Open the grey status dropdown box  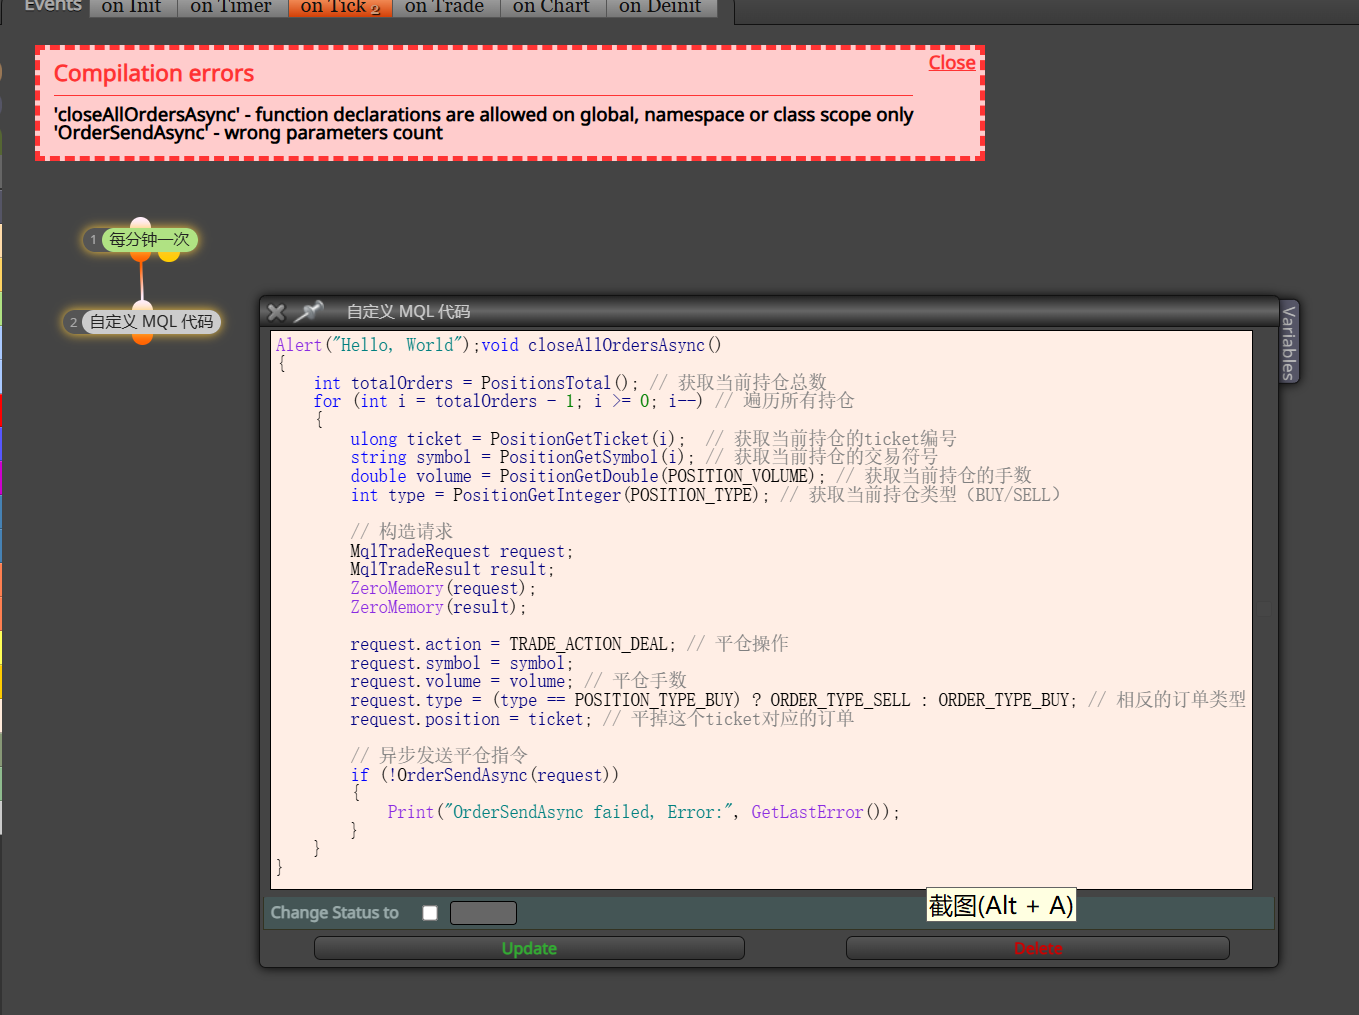pos(483,913)
